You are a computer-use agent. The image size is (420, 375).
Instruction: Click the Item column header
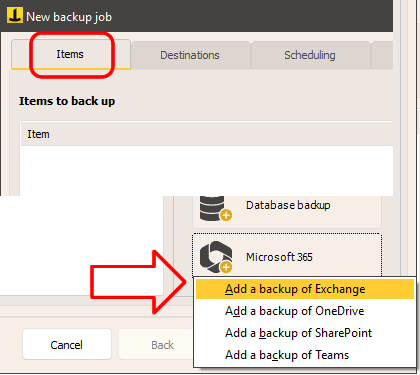tap(207, 134)
